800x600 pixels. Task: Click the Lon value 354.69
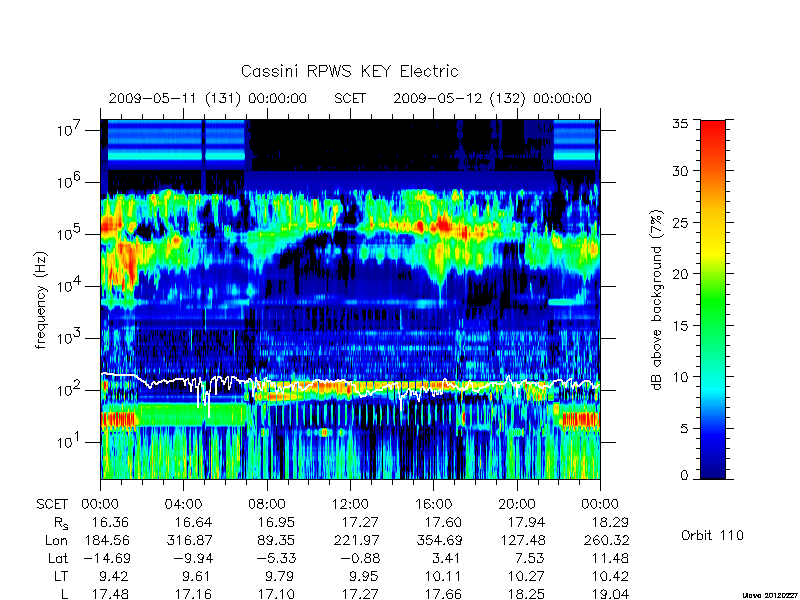click(438, 540)
